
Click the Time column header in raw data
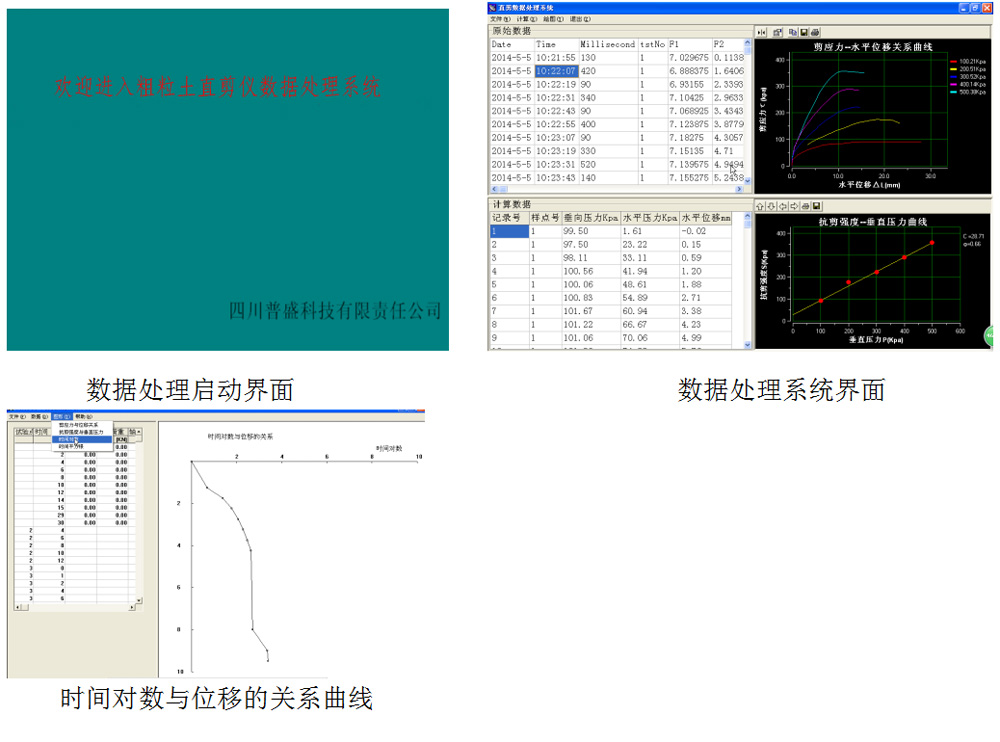pyautogui.click(x=556, y=44)
